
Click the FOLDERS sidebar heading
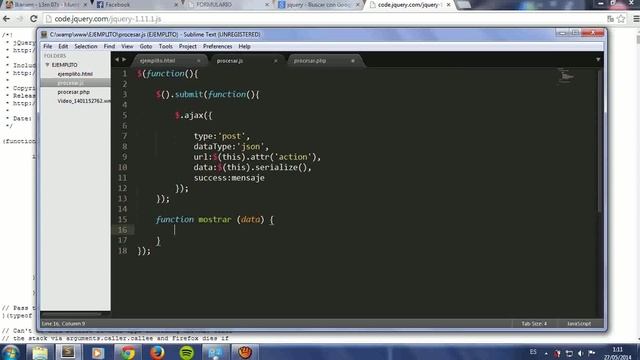[x=55, y=56]
